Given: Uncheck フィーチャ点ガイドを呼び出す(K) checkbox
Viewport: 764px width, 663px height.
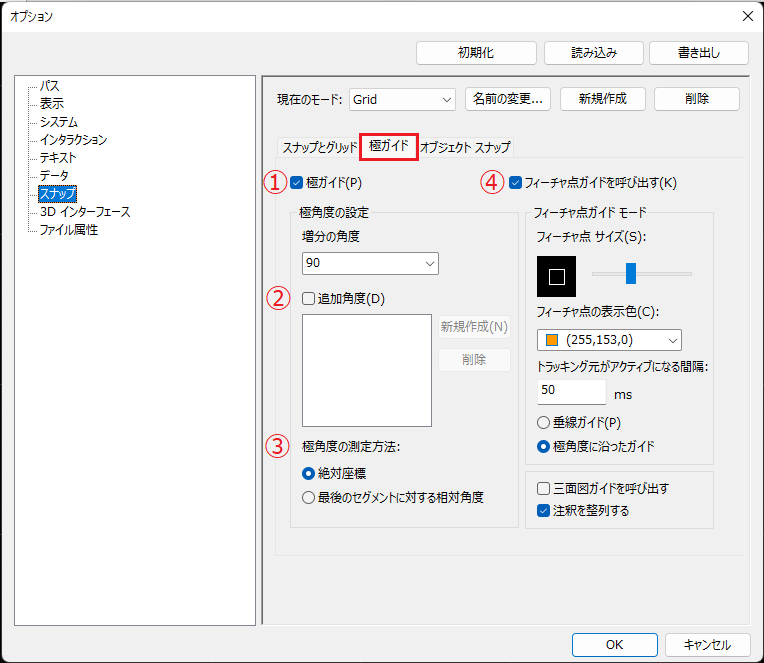Looking at the screenshot, I should [516, 183].
